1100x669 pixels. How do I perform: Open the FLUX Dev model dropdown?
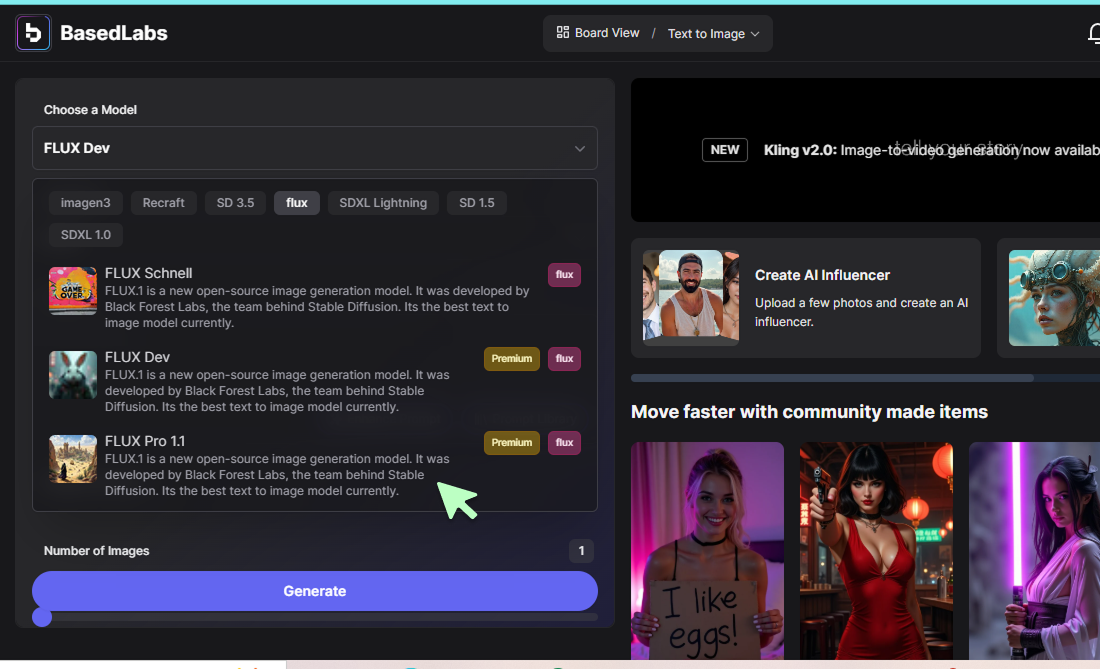pos(315,148)
